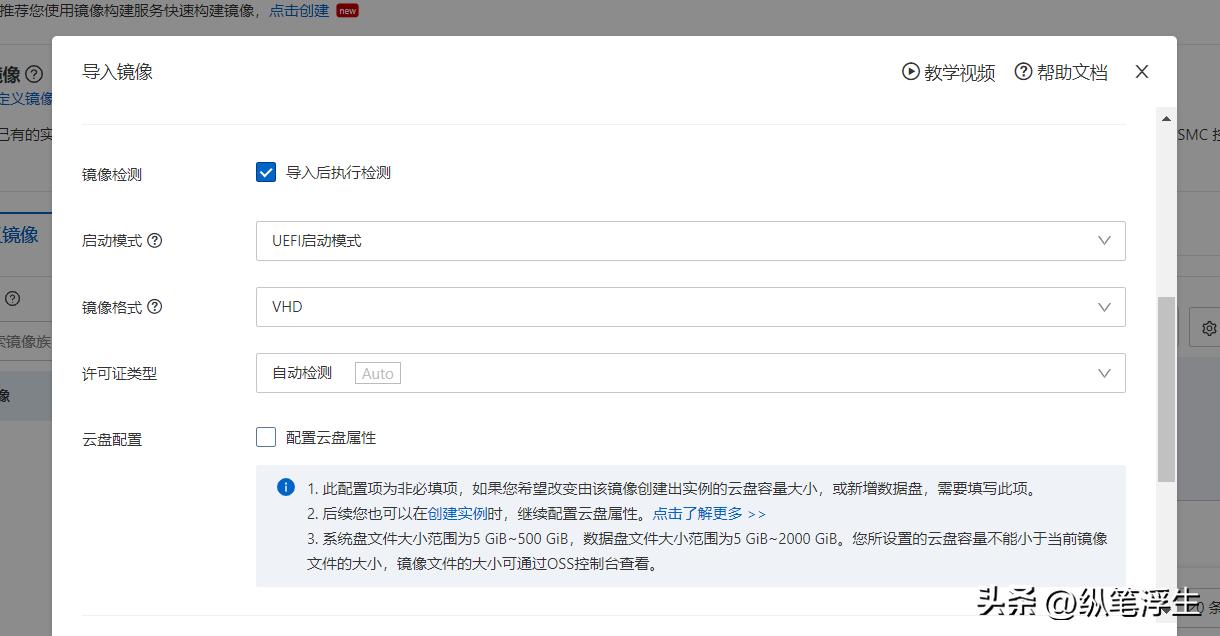Open the 帮助文档 help icon
1220x636 pixels.
click(x=1024, y=72)
